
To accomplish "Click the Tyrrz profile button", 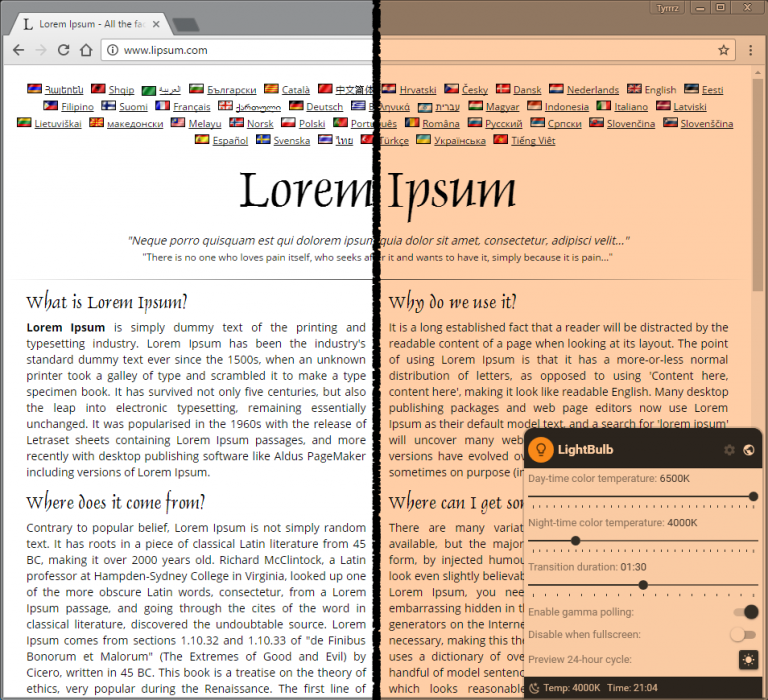I will 668,8.
